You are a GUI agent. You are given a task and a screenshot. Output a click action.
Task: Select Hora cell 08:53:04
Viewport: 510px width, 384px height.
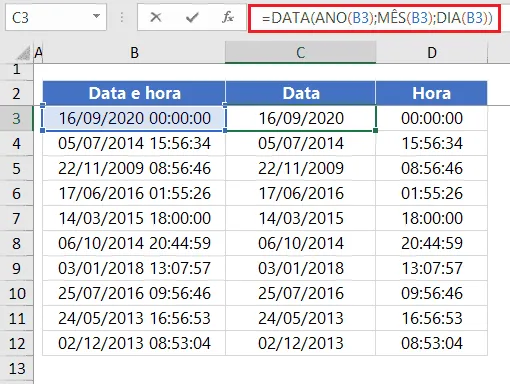point(432,343)
